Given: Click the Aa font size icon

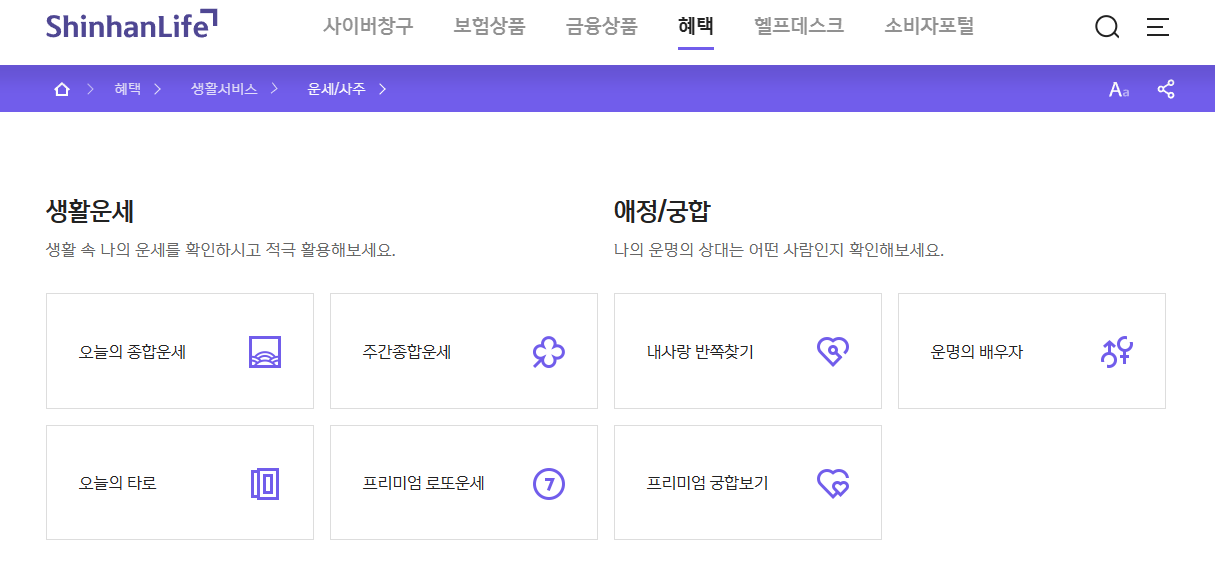Looking at the screenshot, I should tap(1117, 88).
